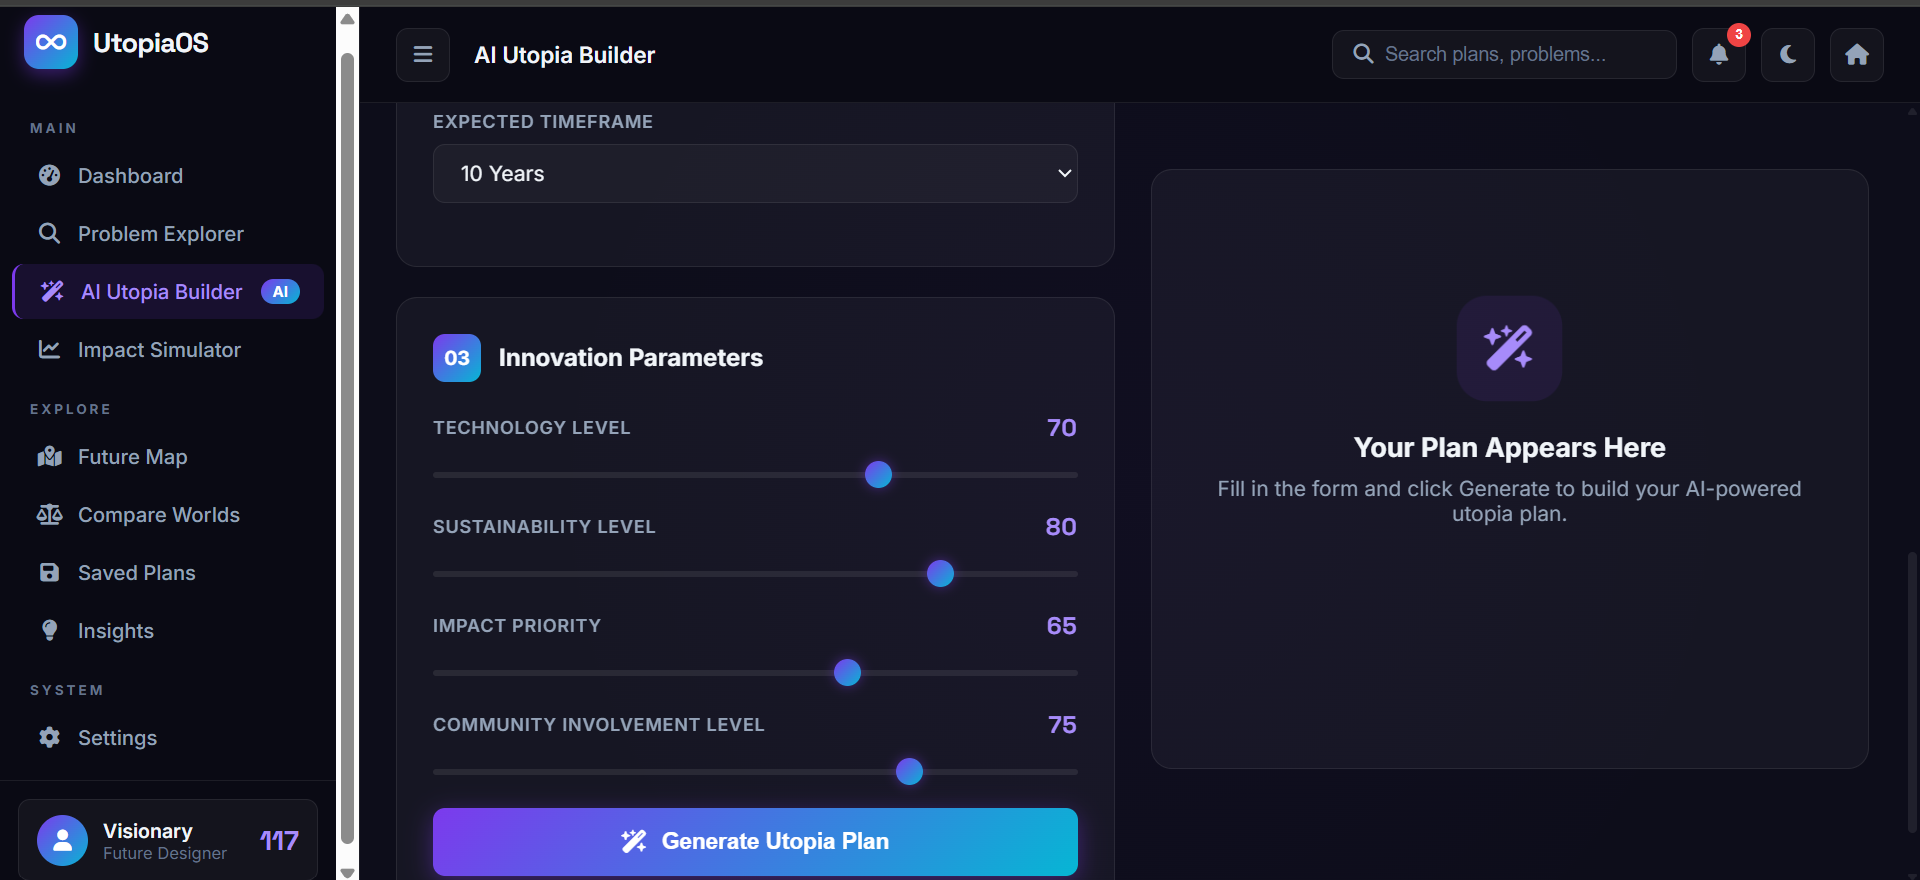Screen dimensions: 1920x880
Task: Click the Dashboard gauge icon
Action: tap(49, 176)
